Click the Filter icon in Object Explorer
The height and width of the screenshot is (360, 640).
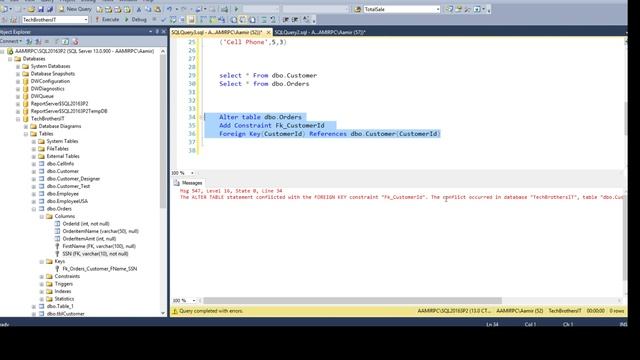point(56,41)
